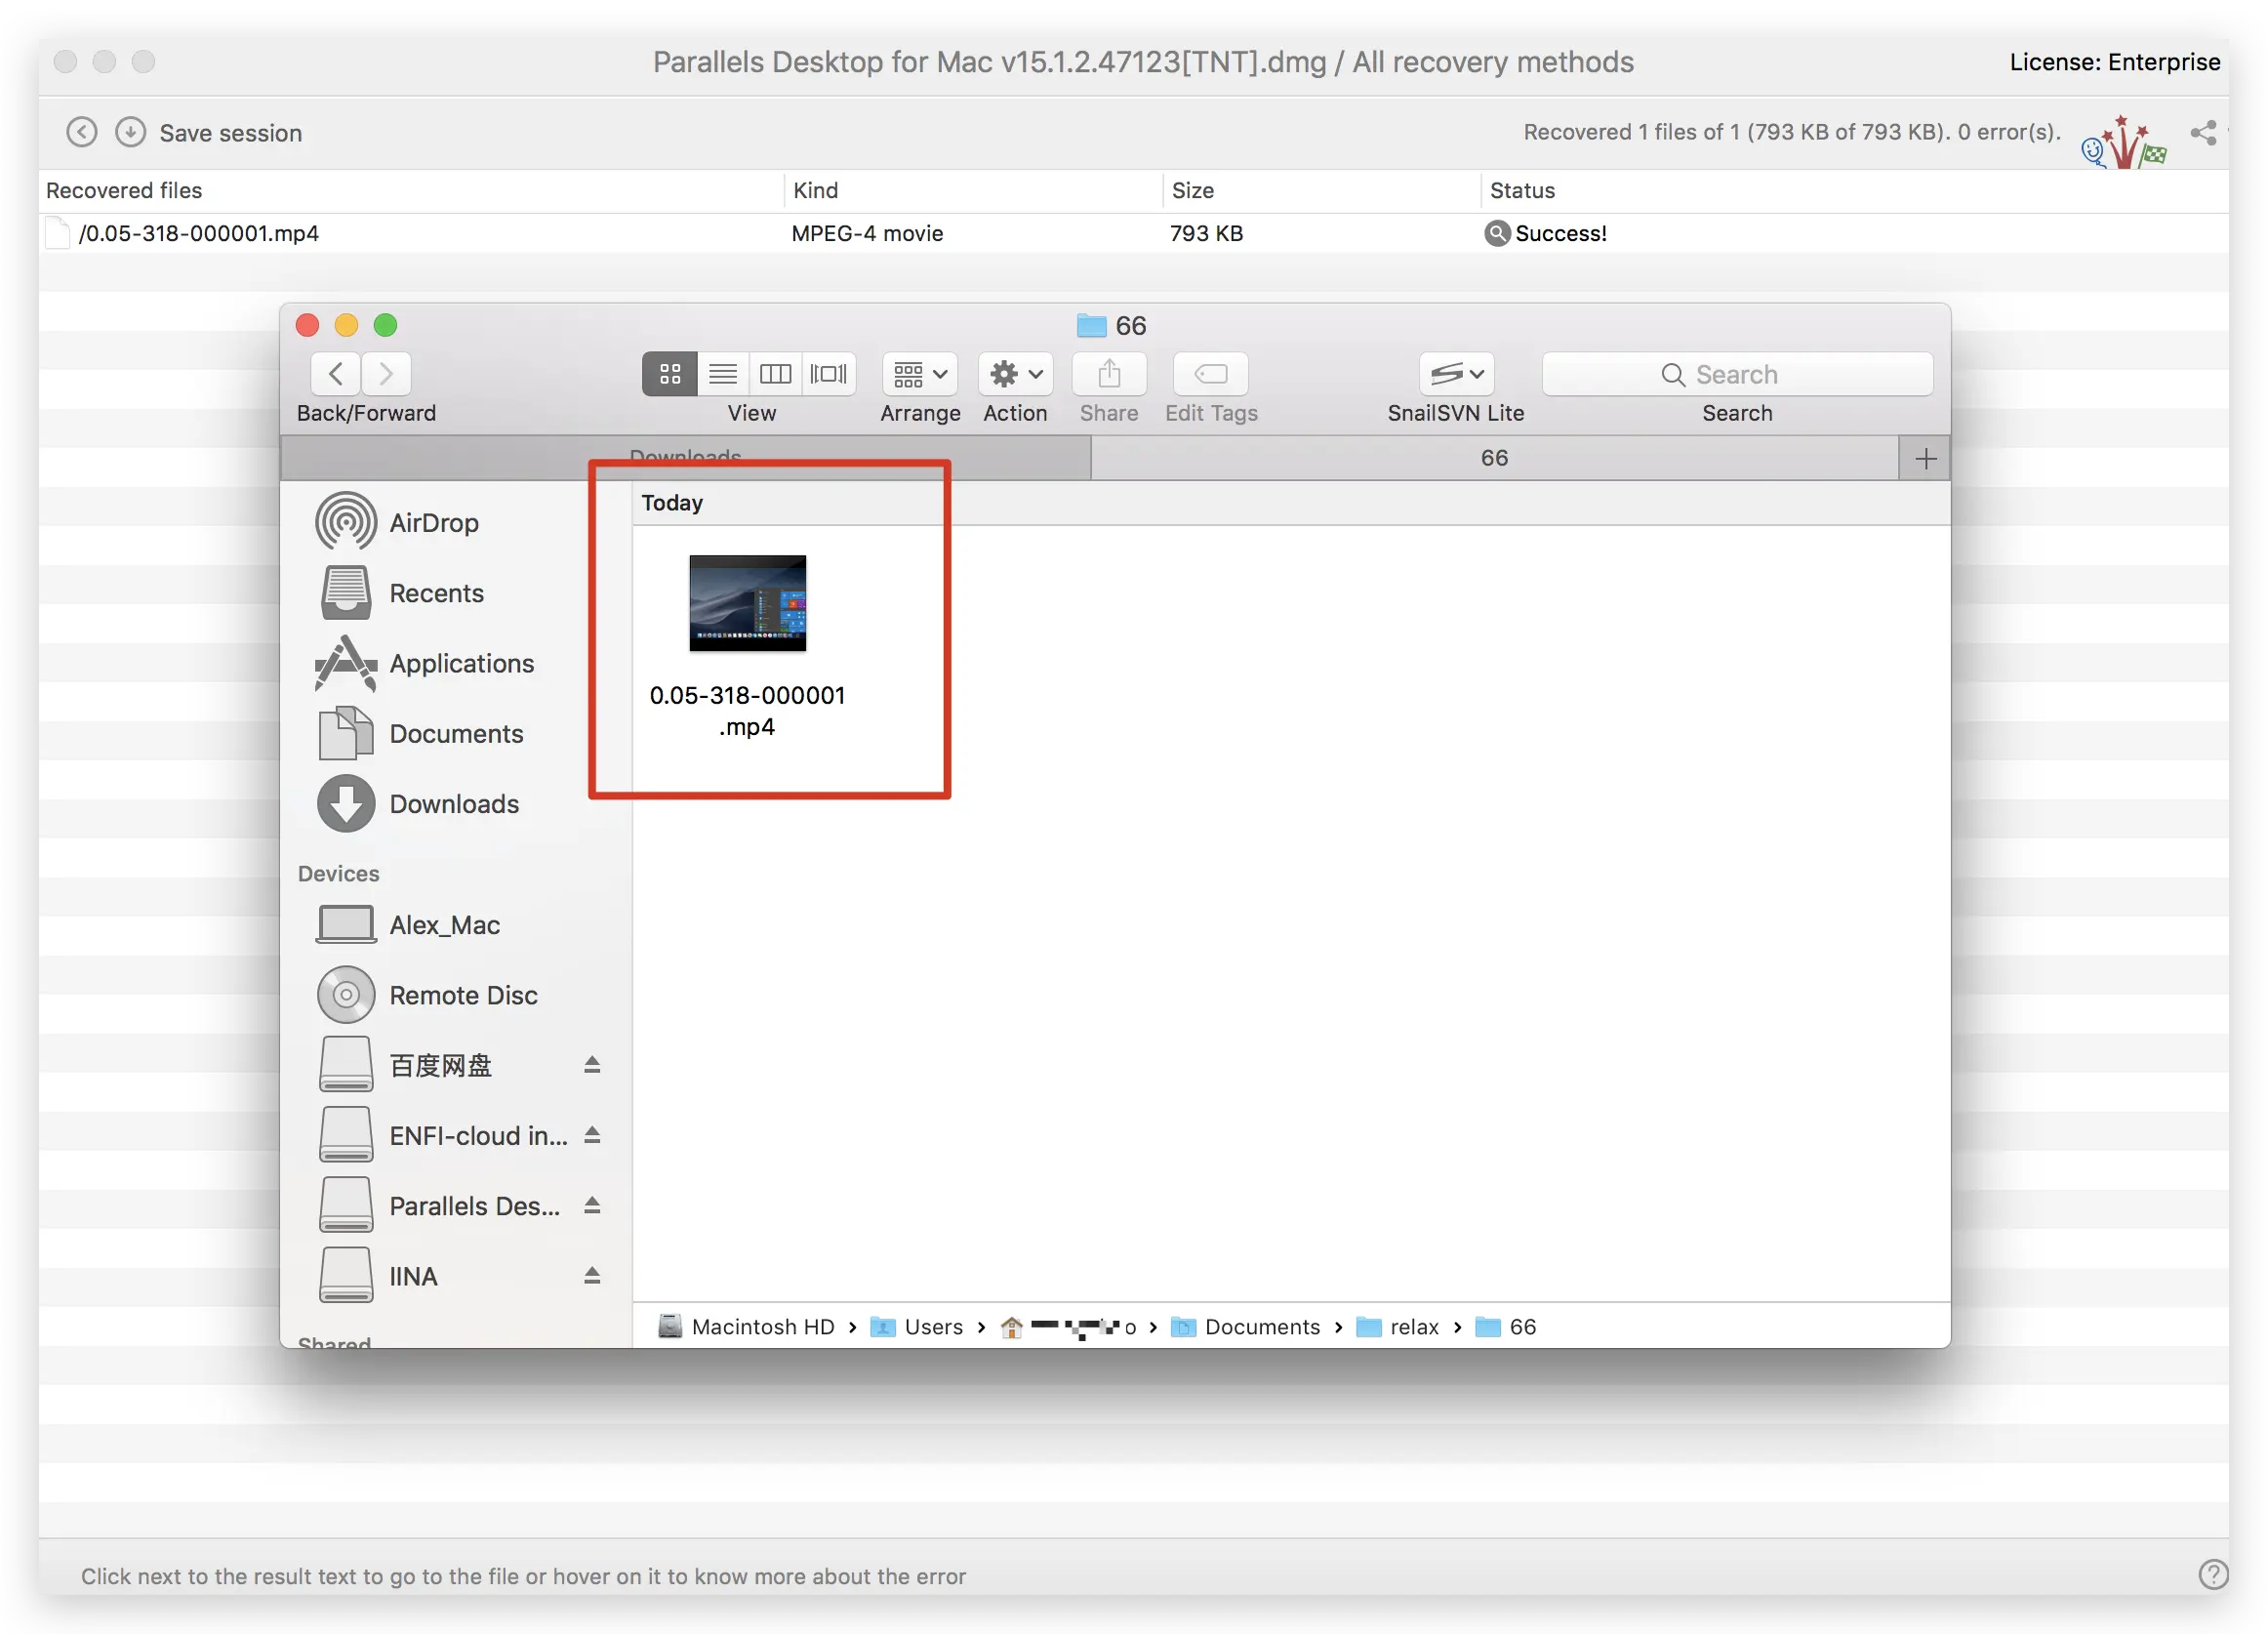
Task: Eject the Parallels Des... volume
Action: pyautogui.click(x=592, y=1205)
